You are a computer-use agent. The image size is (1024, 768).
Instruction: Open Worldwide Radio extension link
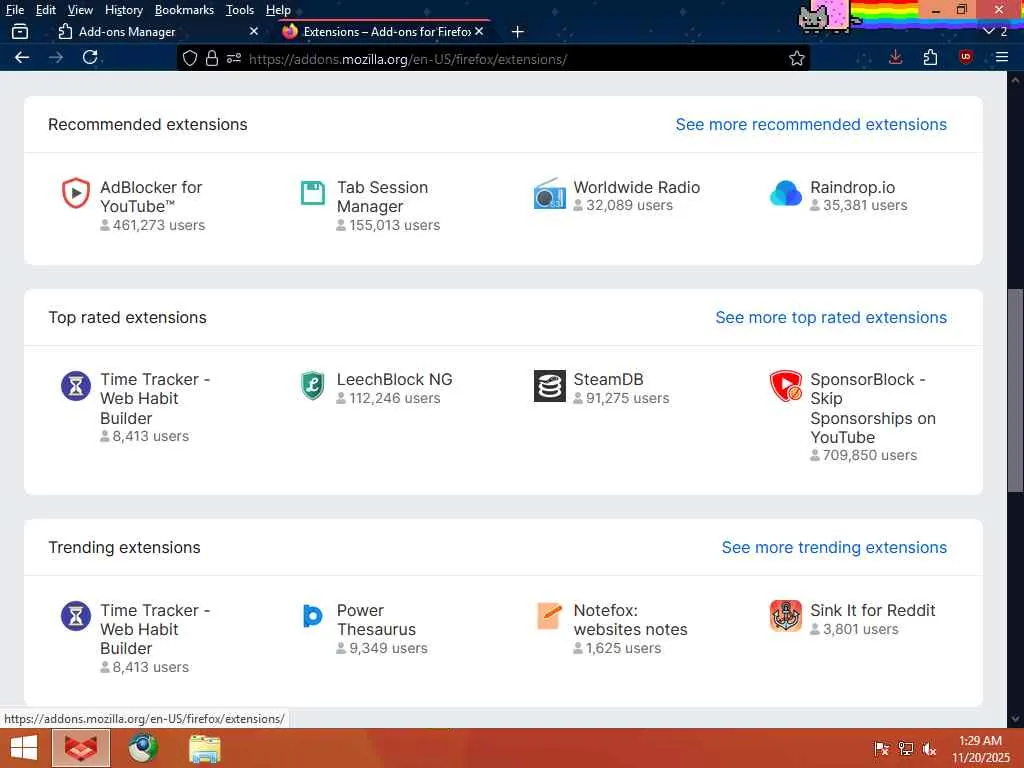pyautogui.click(x=637, y=187)
